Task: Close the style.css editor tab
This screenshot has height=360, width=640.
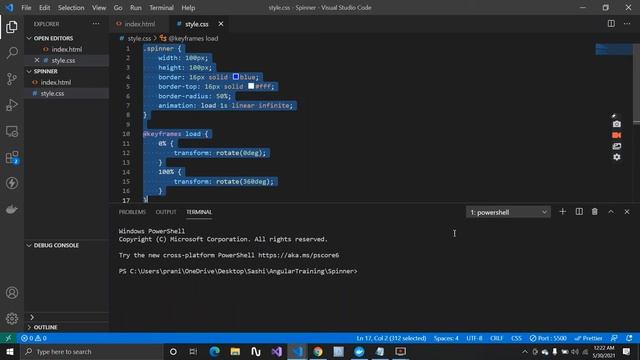Action: (221, 24)
